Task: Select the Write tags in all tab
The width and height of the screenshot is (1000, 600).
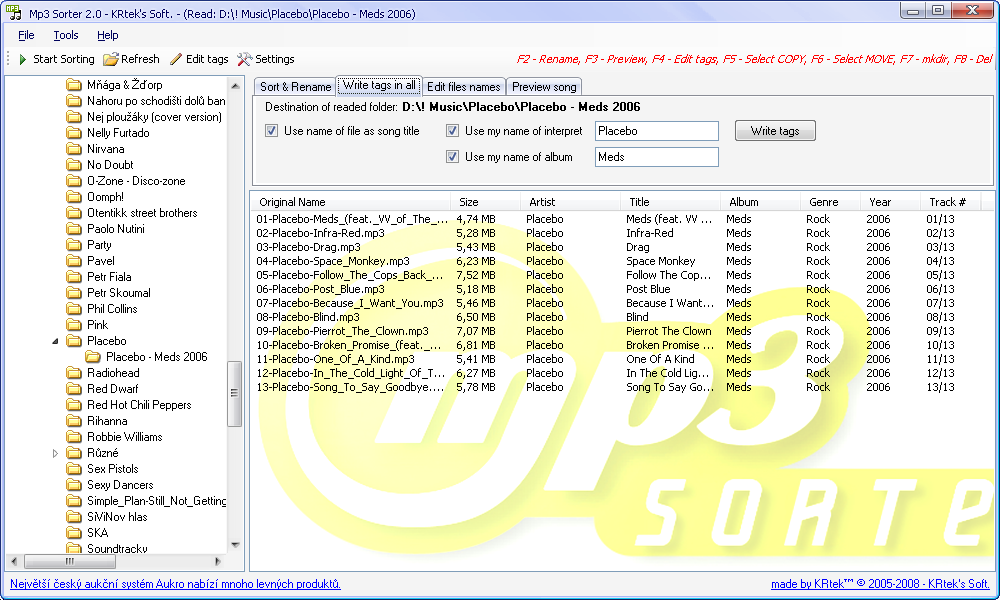Action: 379,85
